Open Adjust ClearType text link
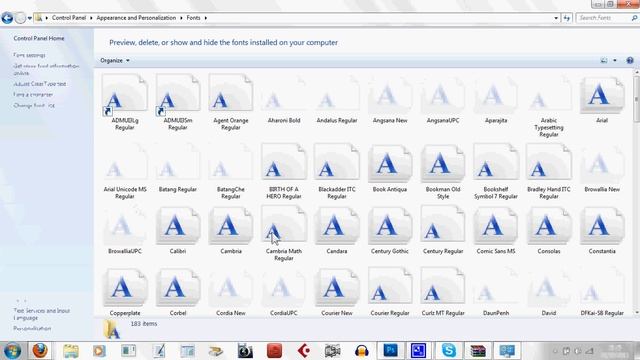640x360 pixels. click(40, 84)
